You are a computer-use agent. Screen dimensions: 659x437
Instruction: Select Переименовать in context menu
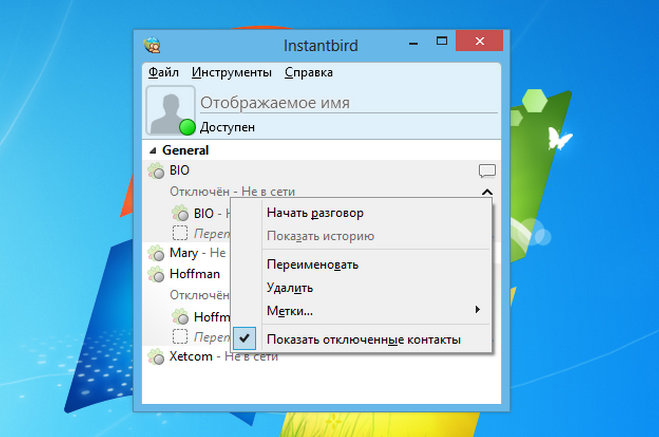pyautogui.click(x=361, y=265)
